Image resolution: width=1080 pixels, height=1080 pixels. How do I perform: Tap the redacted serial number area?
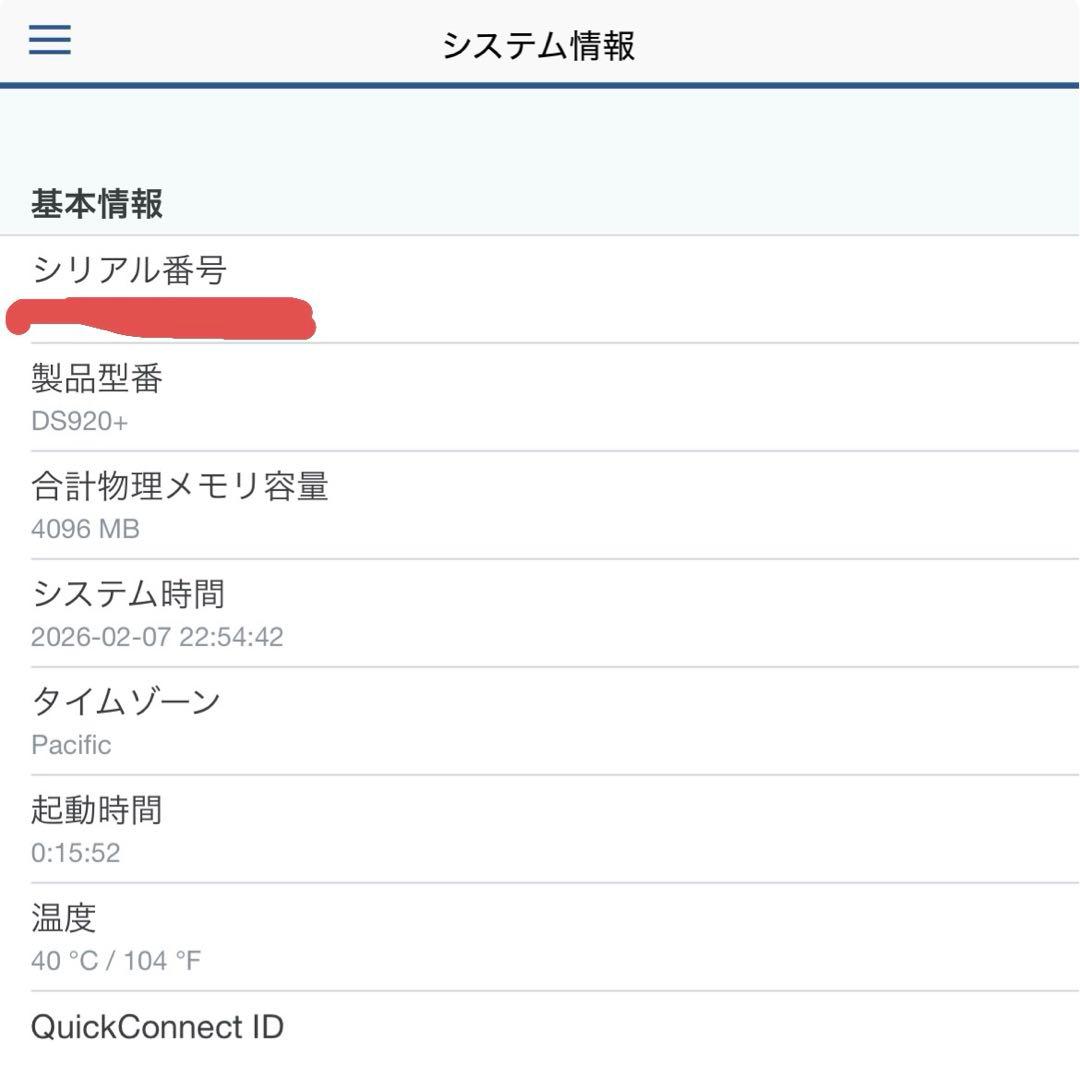160,318
